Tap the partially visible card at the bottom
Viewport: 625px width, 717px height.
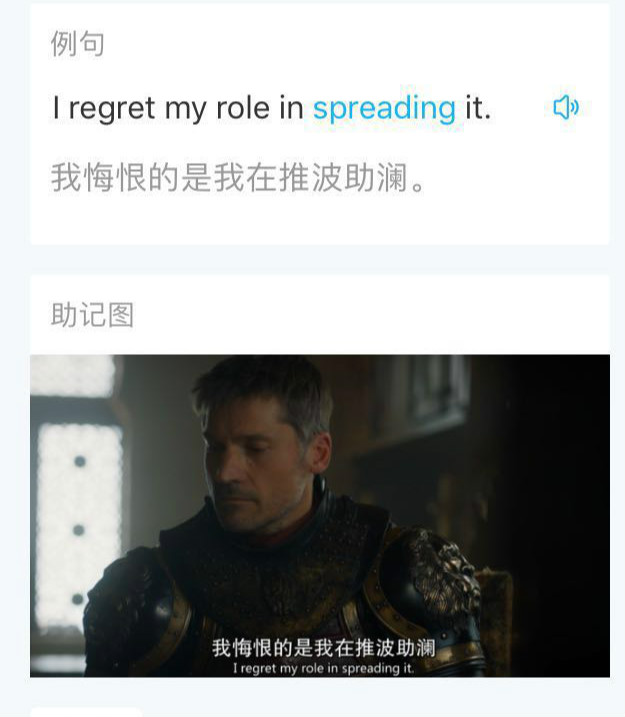point(86,712)
